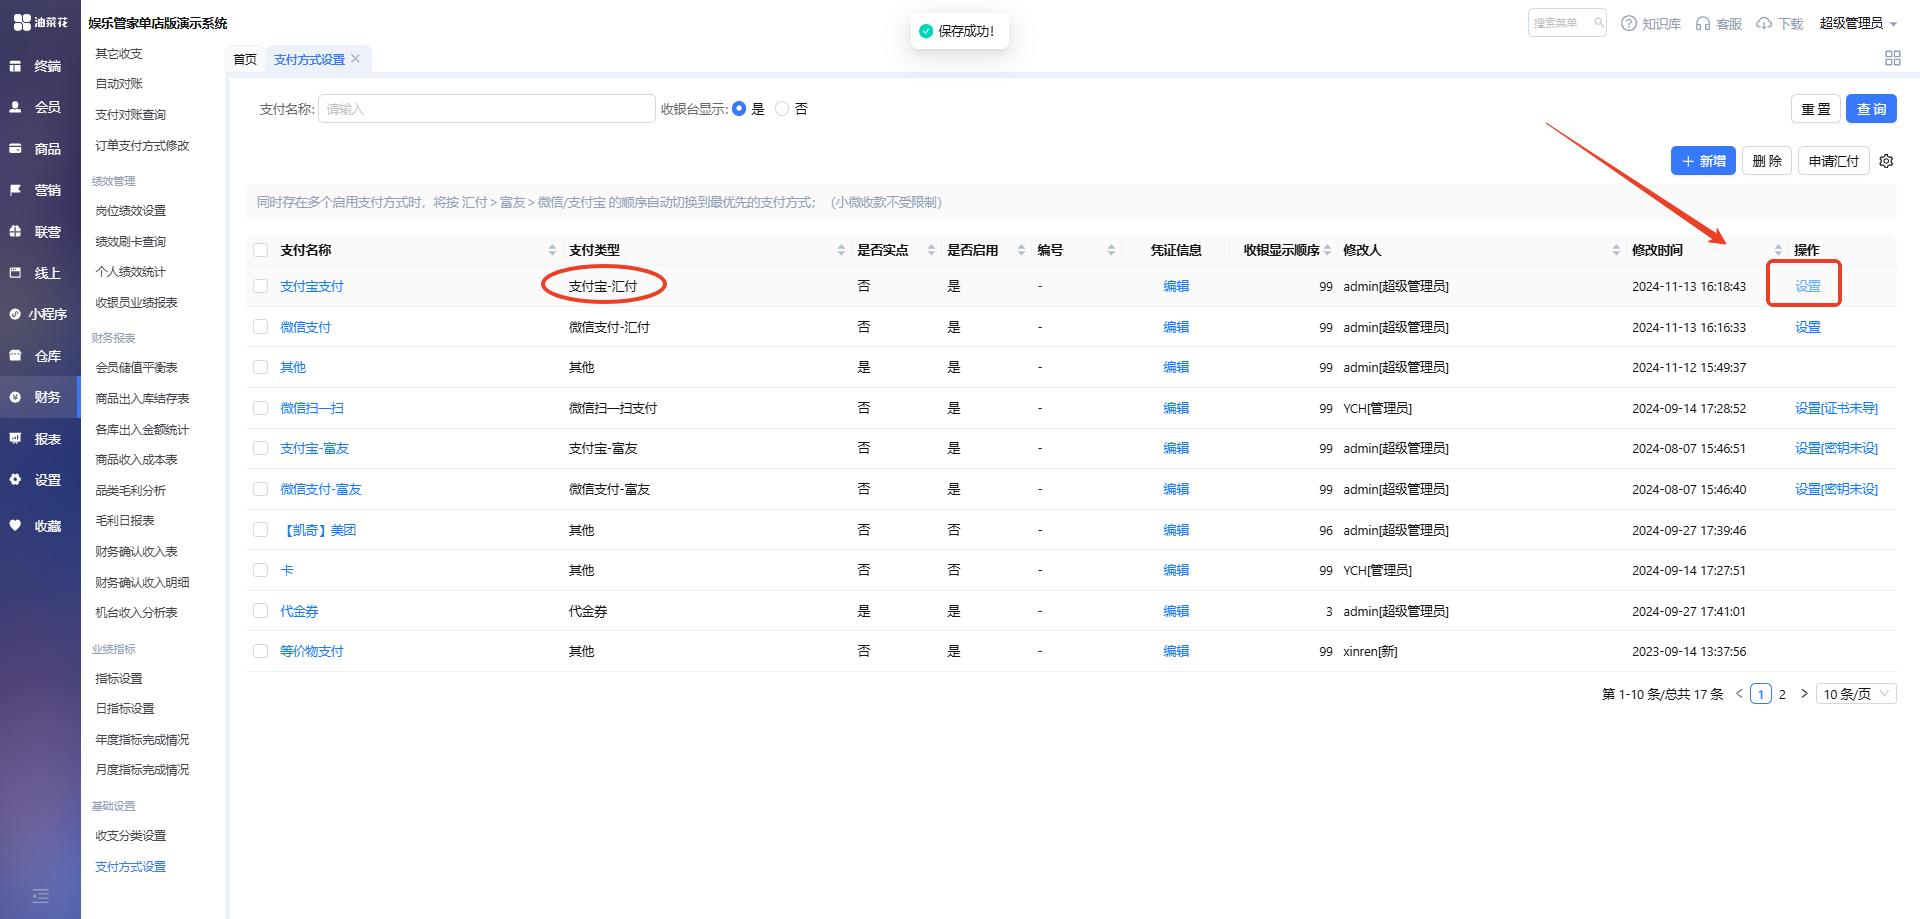Open 设置[证书未导] for 微信扫一扫
Viewport: 1920px width, 919px height.
(1836, 408)
